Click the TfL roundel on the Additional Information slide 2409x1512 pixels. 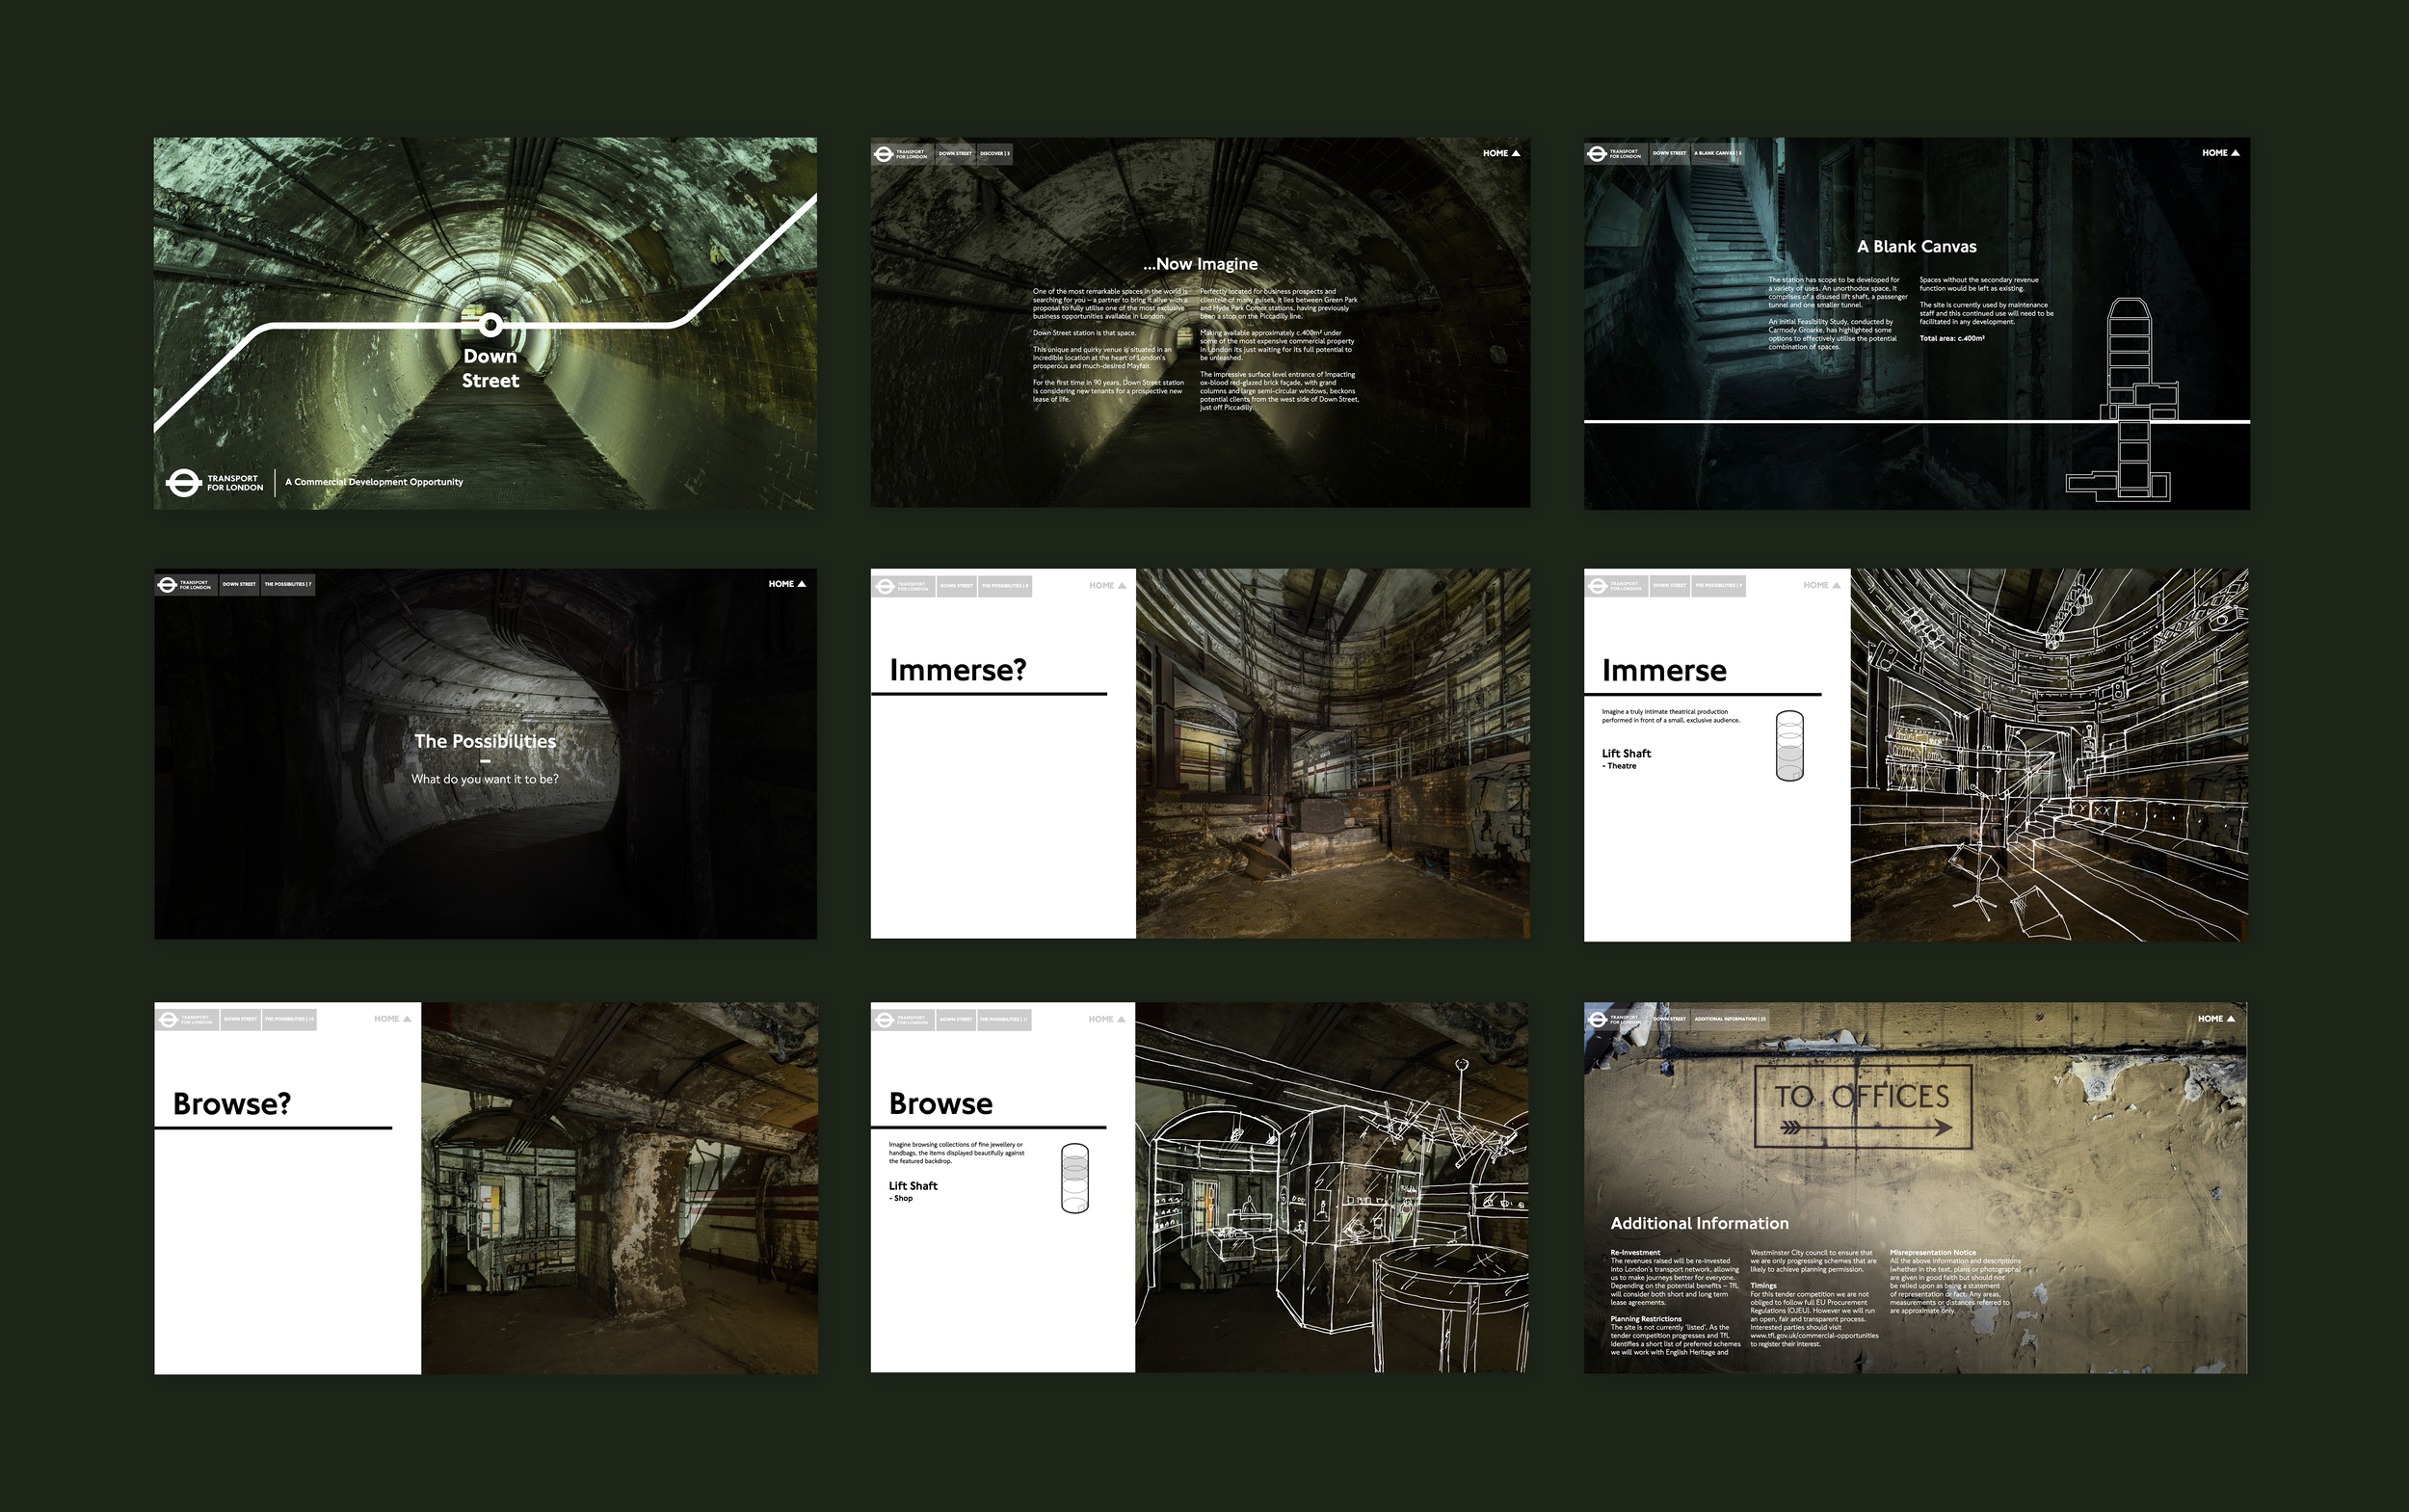pos(1597,1019)
